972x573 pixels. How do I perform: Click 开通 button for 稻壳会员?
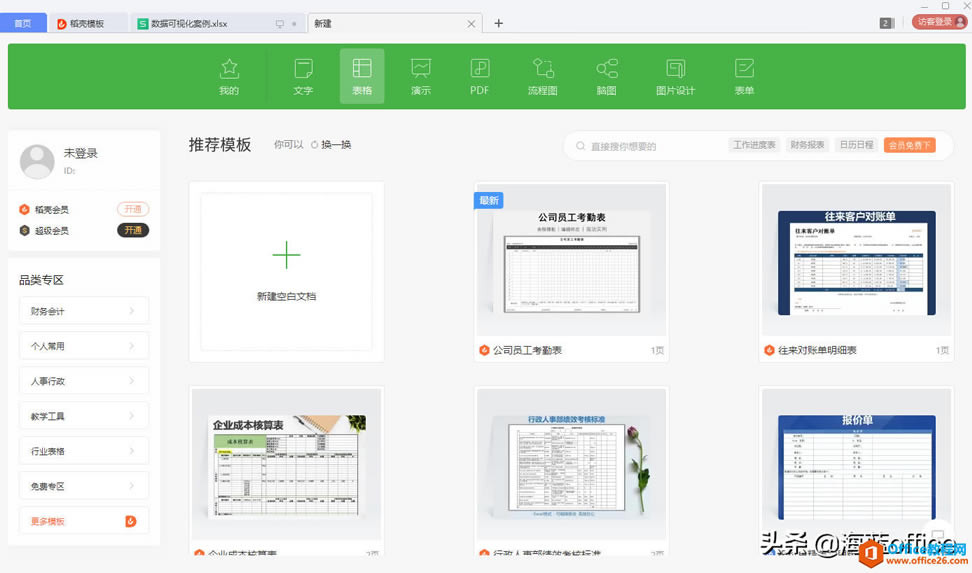point(133,209)
